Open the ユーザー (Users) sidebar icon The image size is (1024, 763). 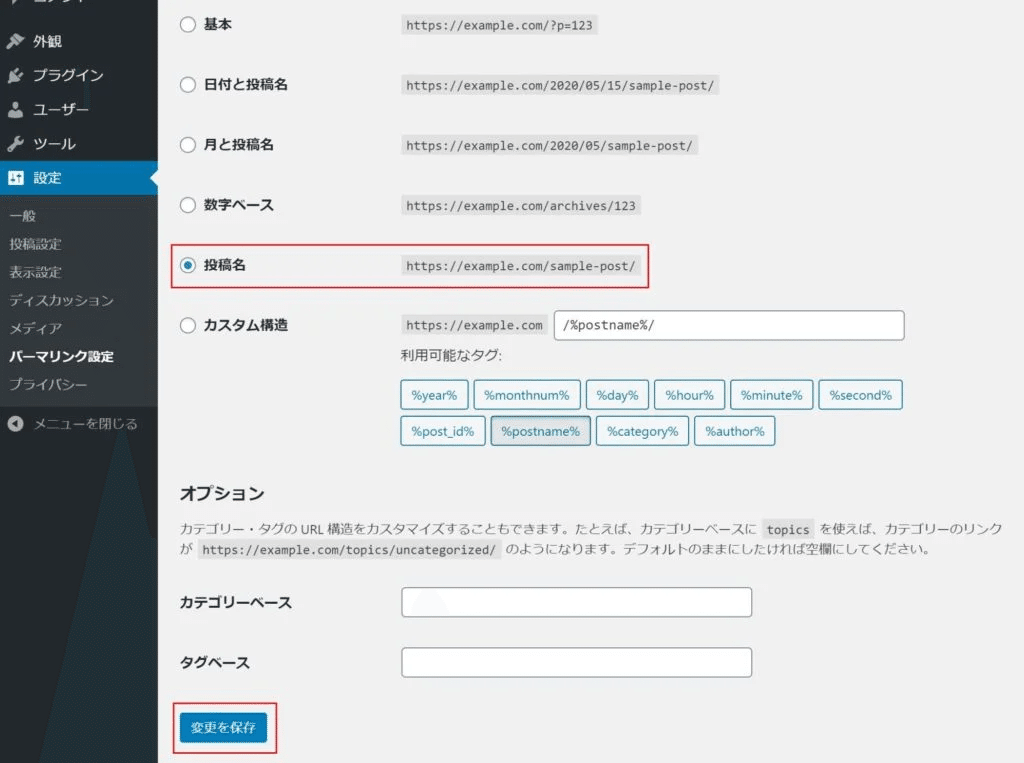click(x=16, y=109)
